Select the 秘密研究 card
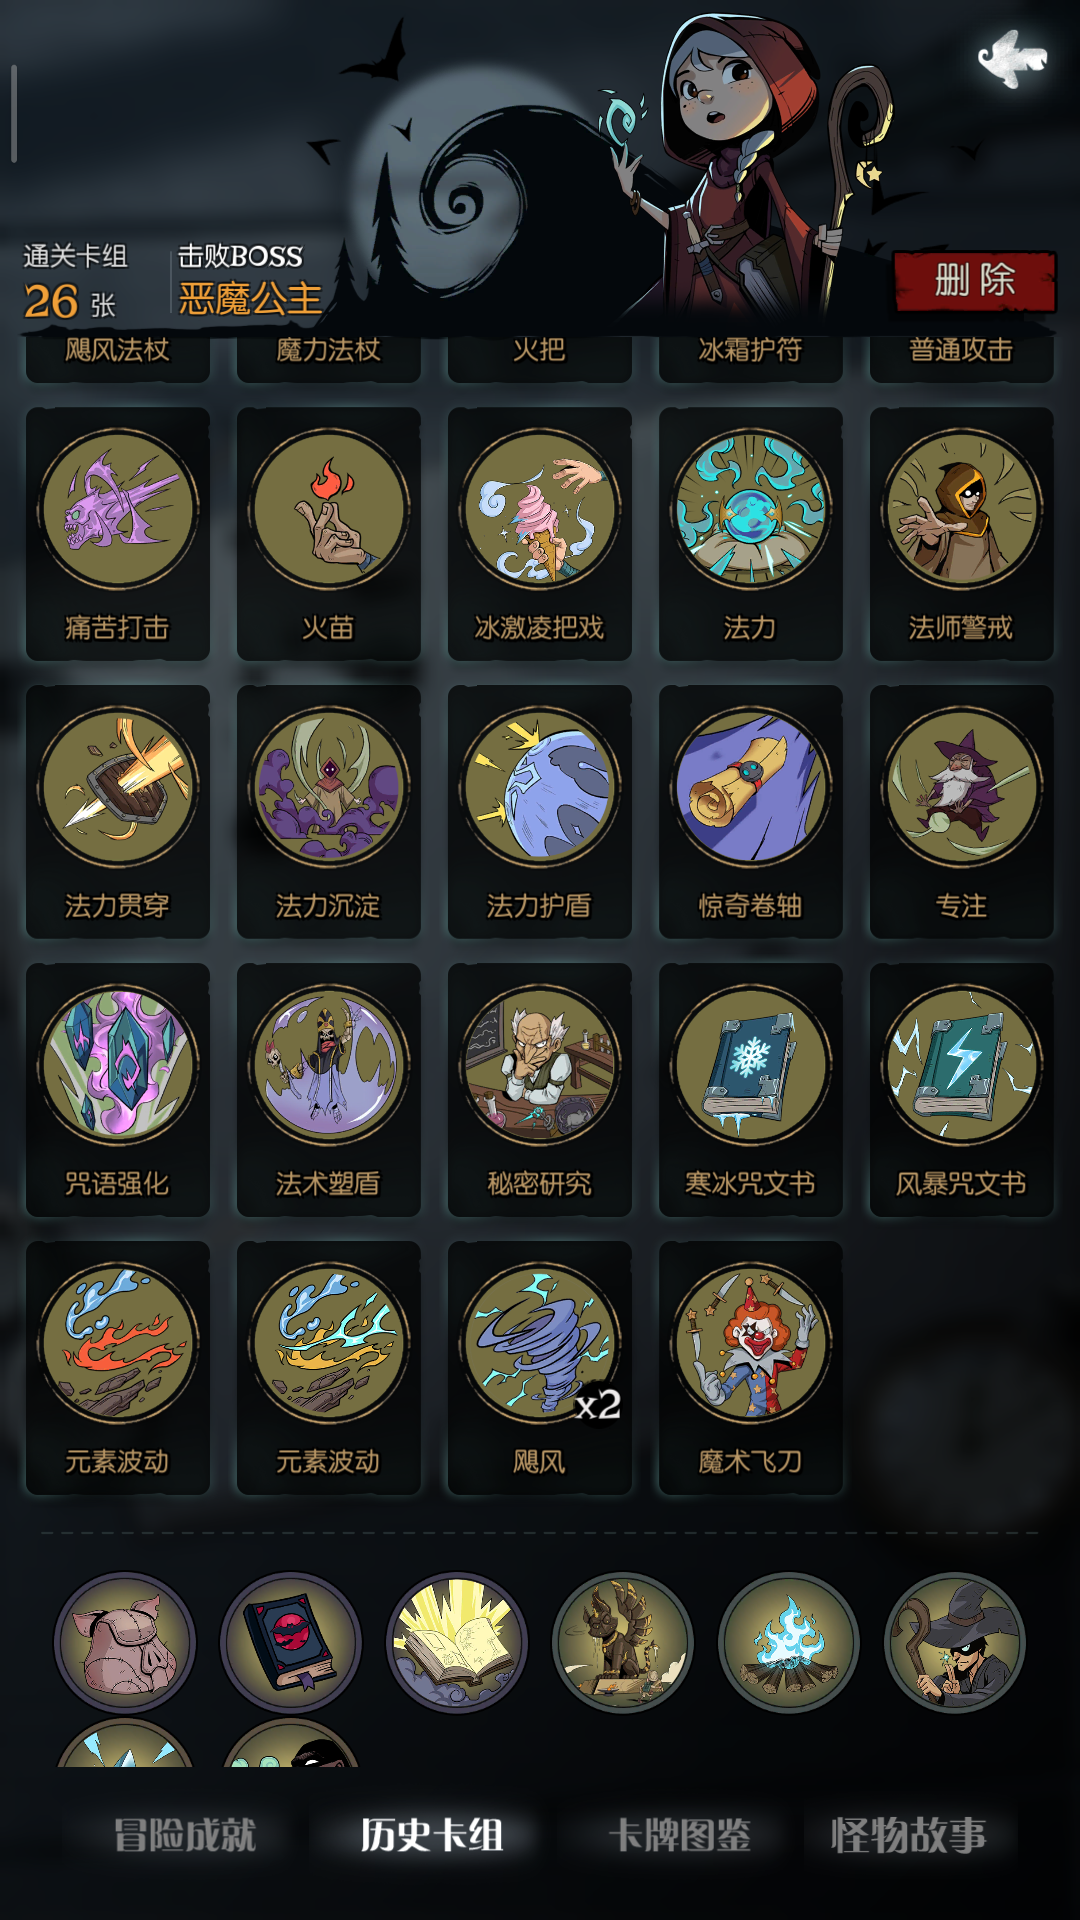Image resolution: width=1080 pixels, height=1920 pixels. (540, 1089)
